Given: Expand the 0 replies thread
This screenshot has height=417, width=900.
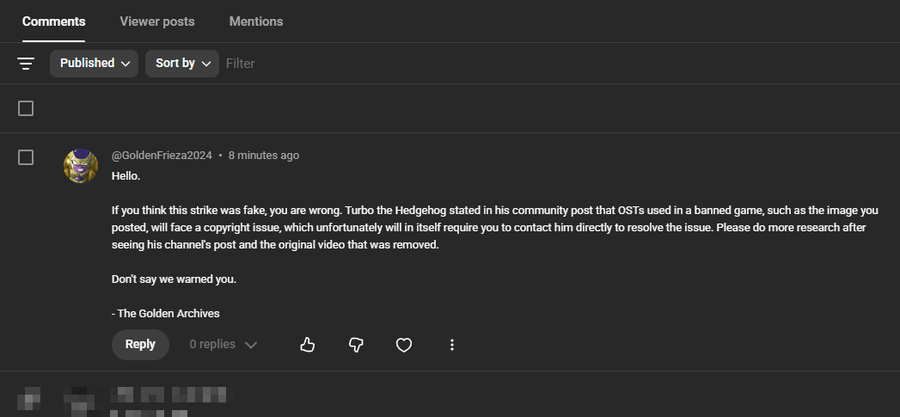Looking at the screenshot, I should (x=223, y=345).
